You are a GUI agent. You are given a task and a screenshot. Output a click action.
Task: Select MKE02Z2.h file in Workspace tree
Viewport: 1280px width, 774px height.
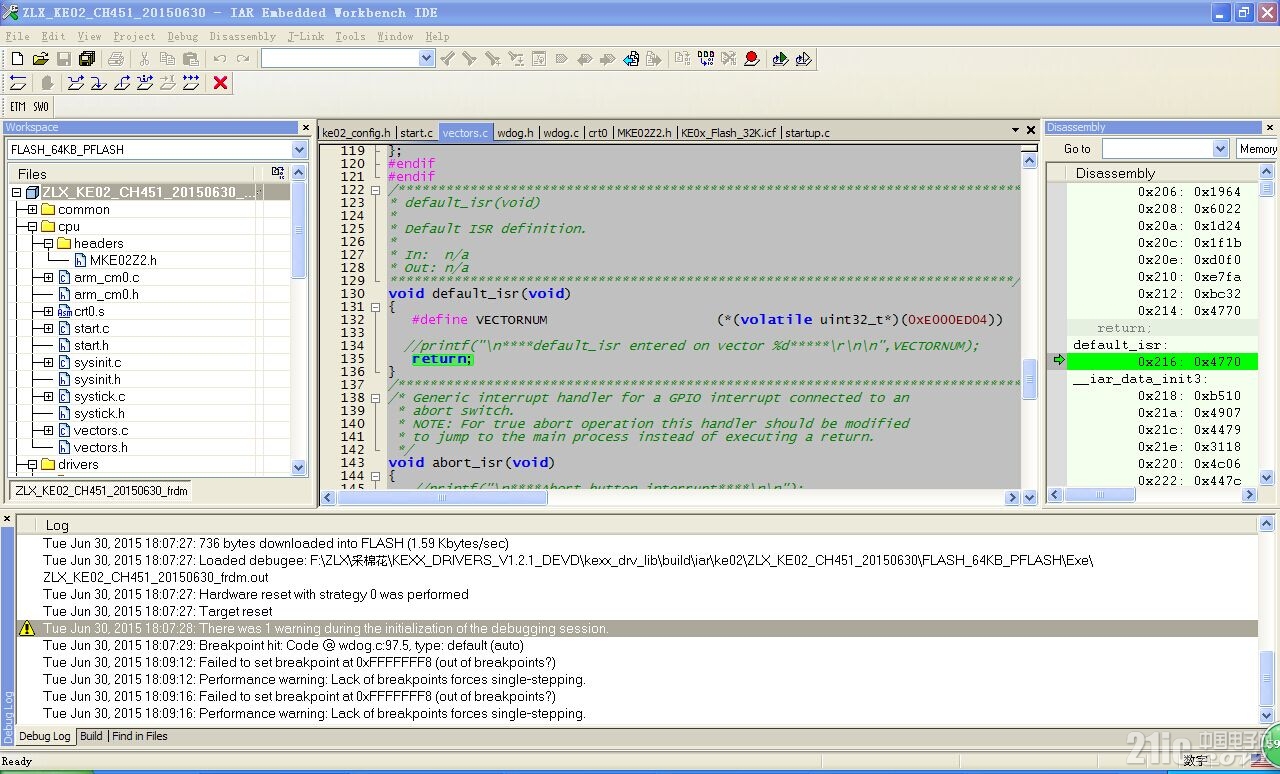pos(123,261)
